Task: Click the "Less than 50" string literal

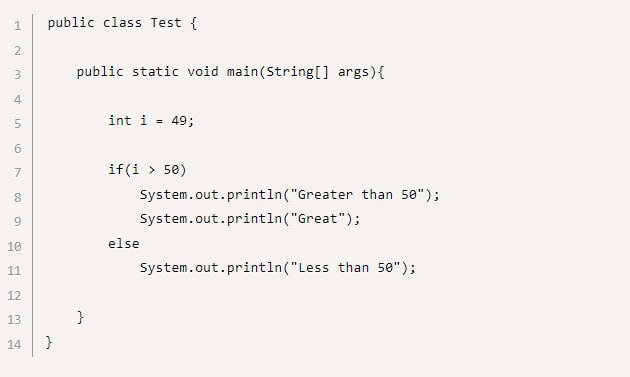Action: tap(345, 268)
